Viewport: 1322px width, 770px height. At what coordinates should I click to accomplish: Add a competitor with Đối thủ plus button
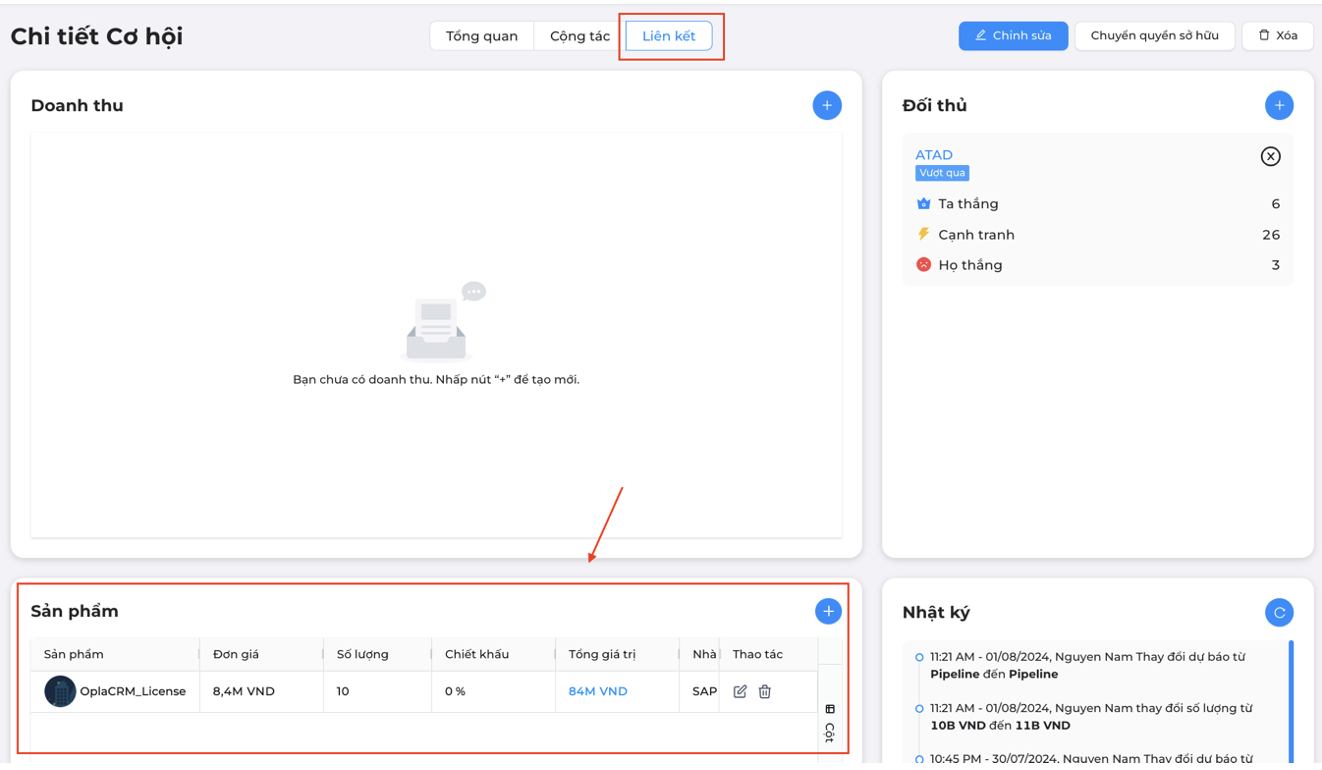coord(1279,105)
